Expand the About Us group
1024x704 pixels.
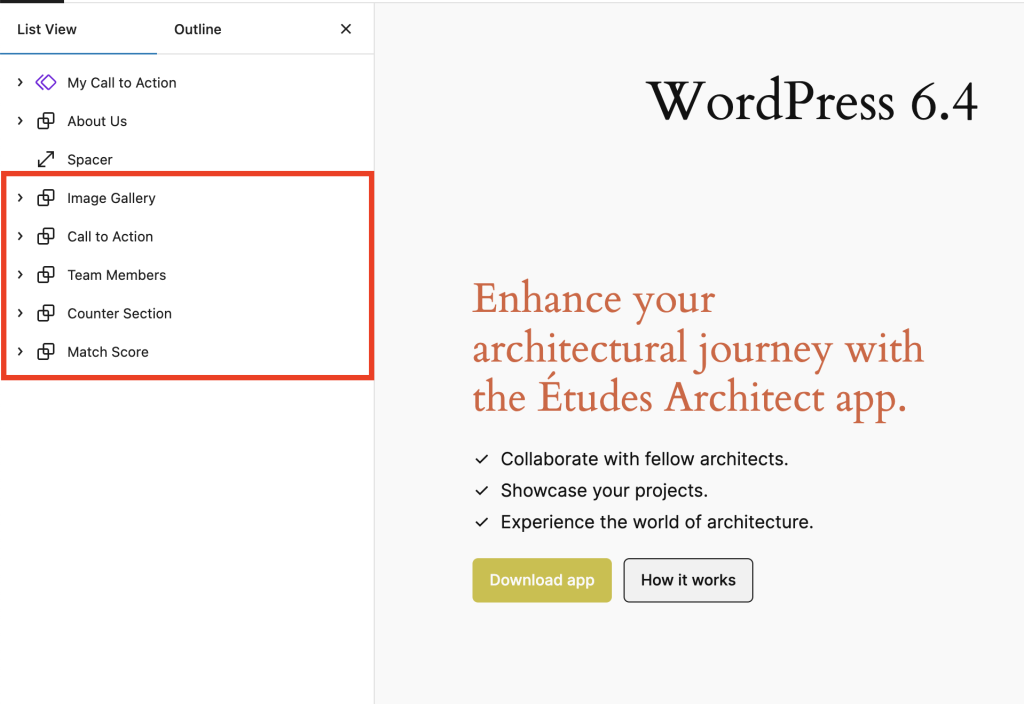pyautogui.click(x=20, y=121)
